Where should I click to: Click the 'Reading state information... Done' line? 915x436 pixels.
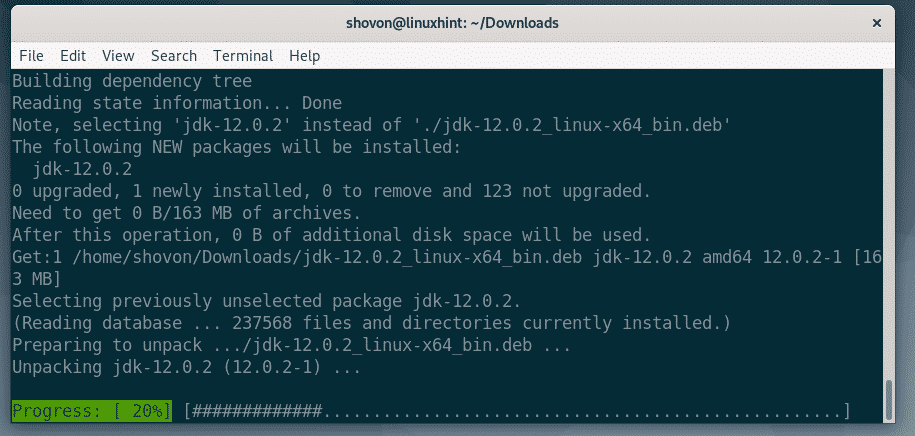[x=177, y=102]
